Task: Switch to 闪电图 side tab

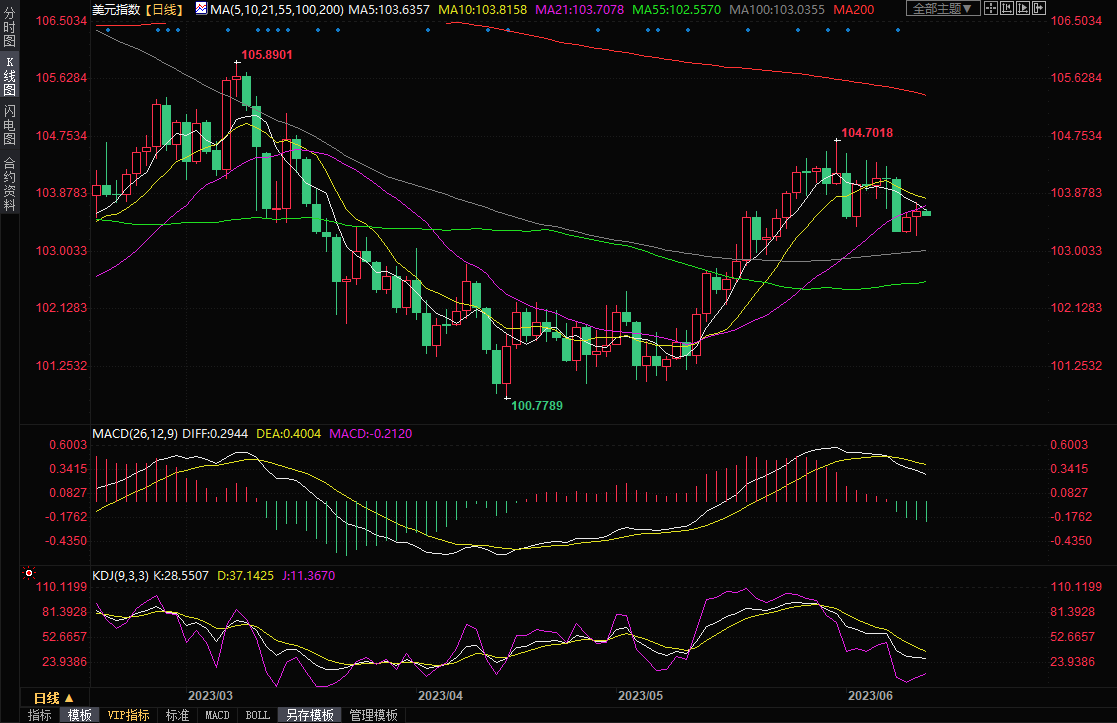Action: click(9, 124)
